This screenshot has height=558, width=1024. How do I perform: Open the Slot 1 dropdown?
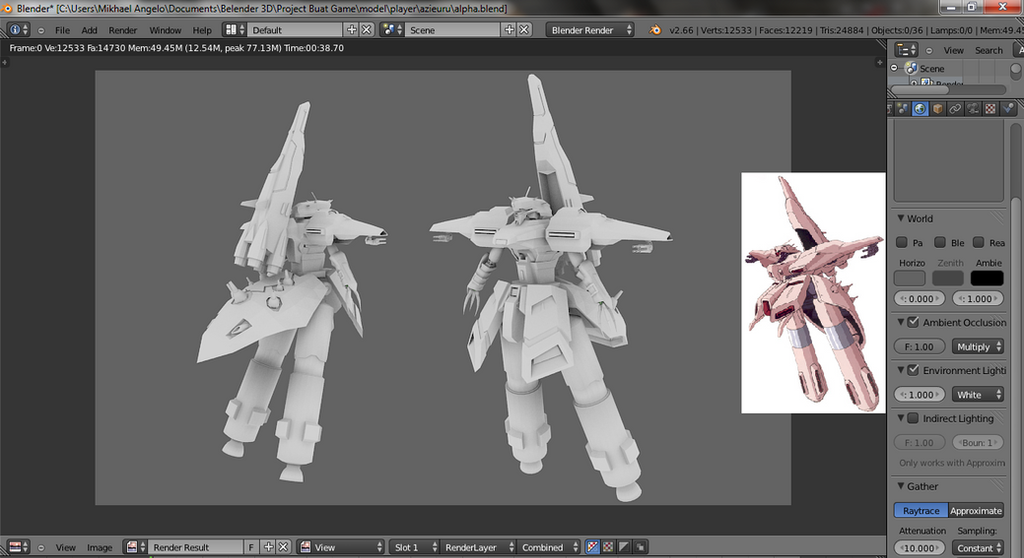click(x=414, y=547)
